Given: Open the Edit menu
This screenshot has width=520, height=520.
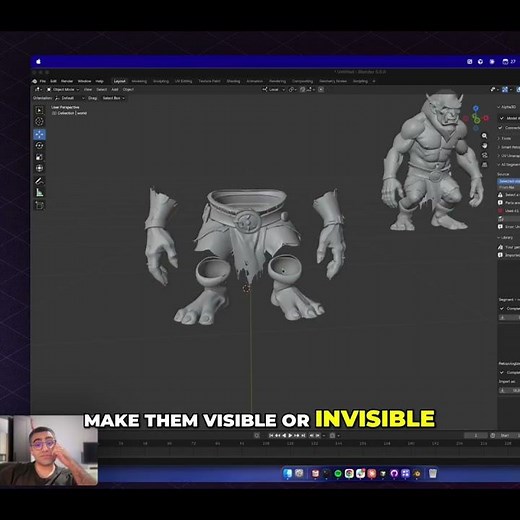Looking at the screenshot, I should (53, 81).
